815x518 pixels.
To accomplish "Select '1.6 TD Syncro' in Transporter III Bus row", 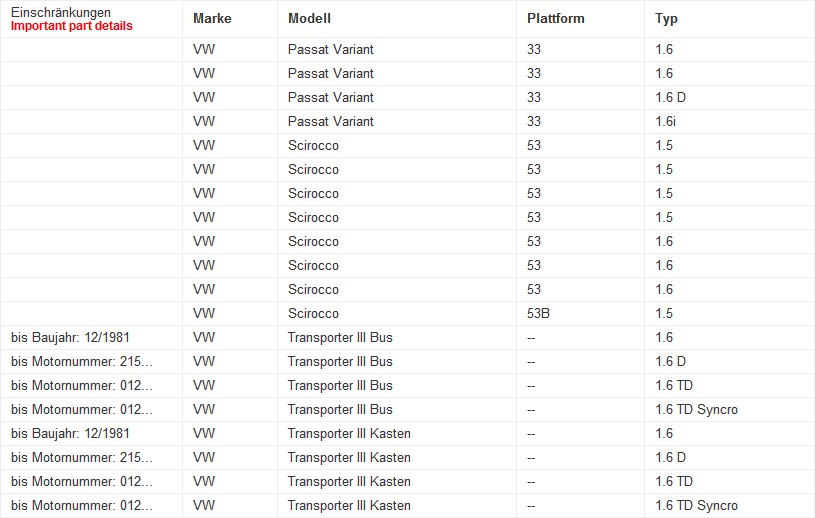I will pos(696,409).
